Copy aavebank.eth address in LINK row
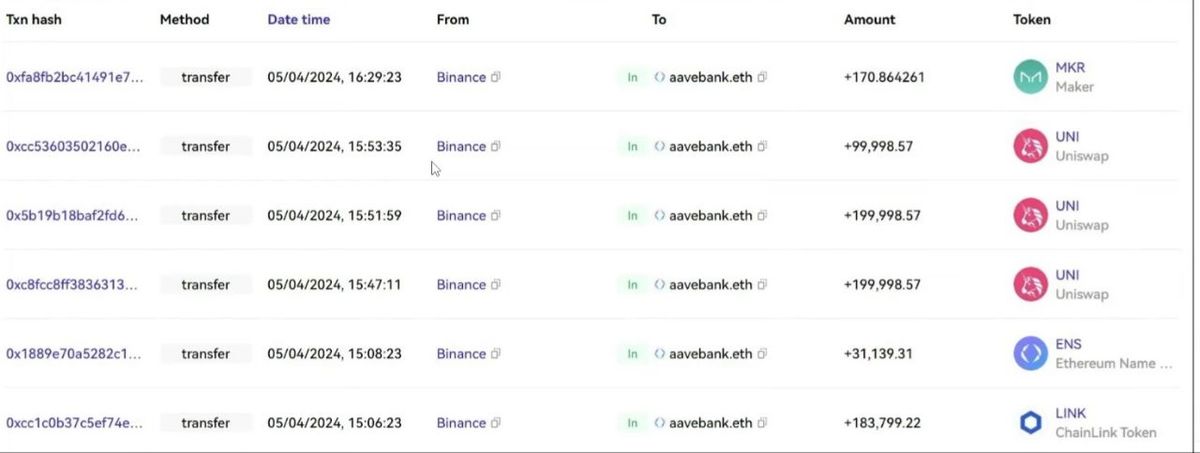The image size is (1200, 453). [x=763, y=423]
